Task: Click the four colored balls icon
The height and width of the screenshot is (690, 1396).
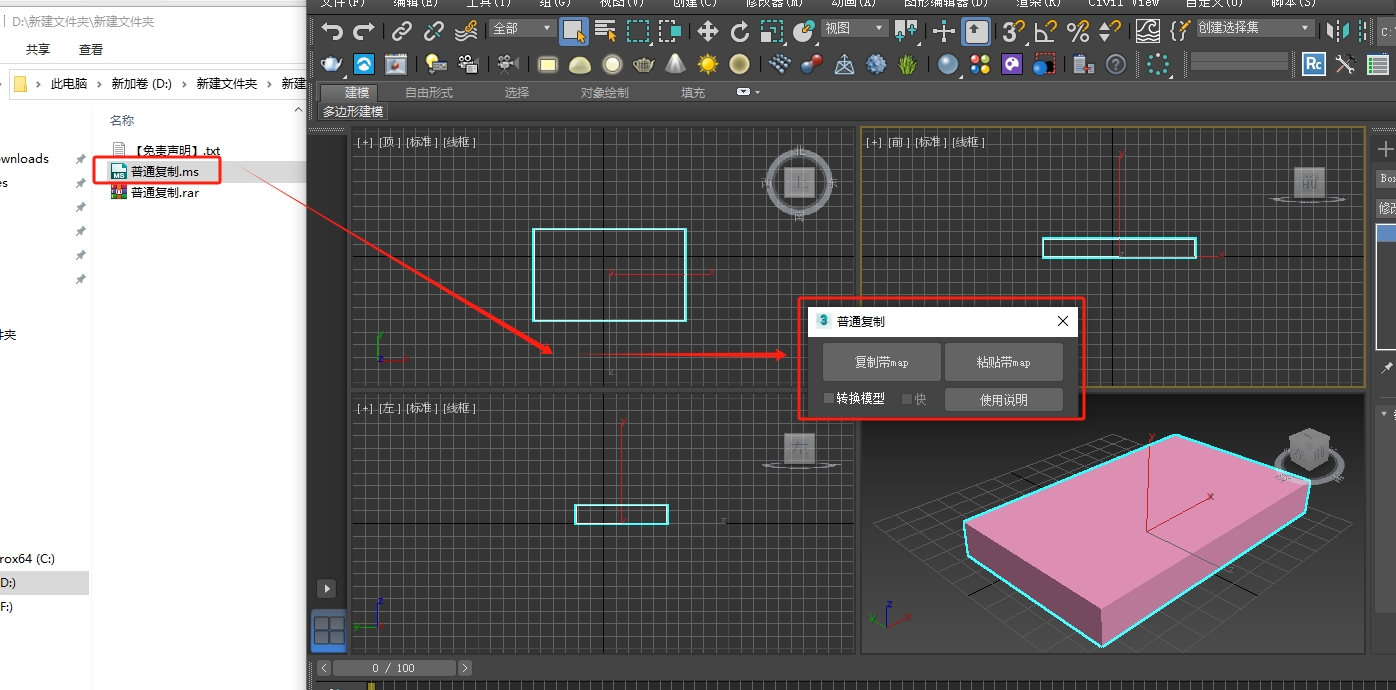Action: pyautogui.click(x=980, y=65)
